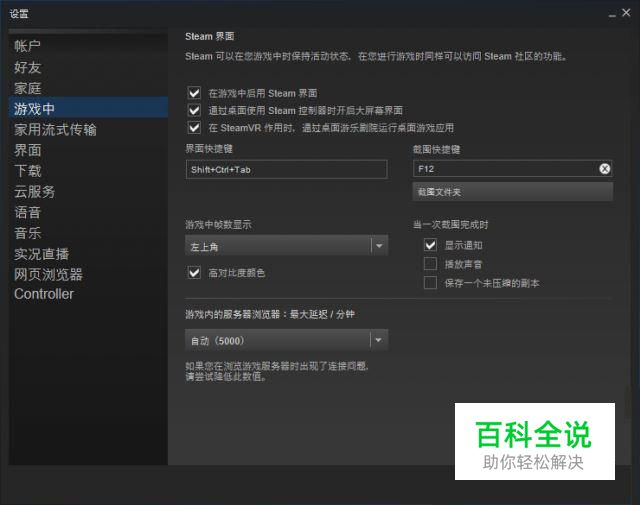Clear the F12 screenshot shortcut key
This screenshot has height=505, width=640.
[604, 169]
